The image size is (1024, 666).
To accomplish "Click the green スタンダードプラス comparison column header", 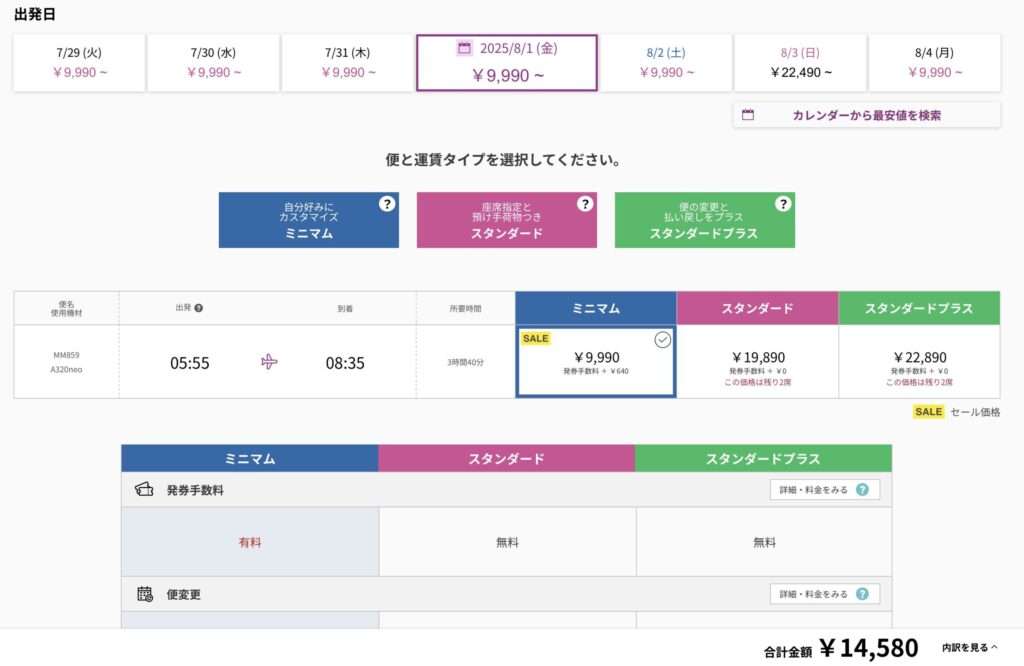I will (x=763, y=458).
